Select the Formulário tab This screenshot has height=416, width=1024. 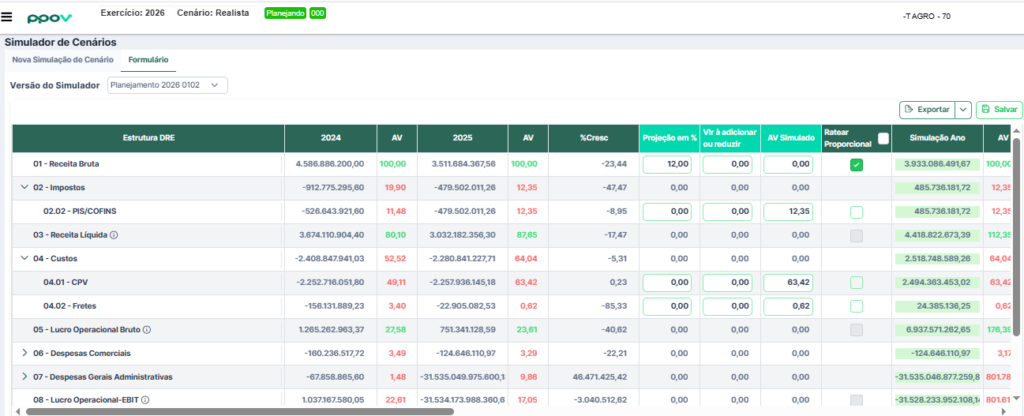coord(148,60)
